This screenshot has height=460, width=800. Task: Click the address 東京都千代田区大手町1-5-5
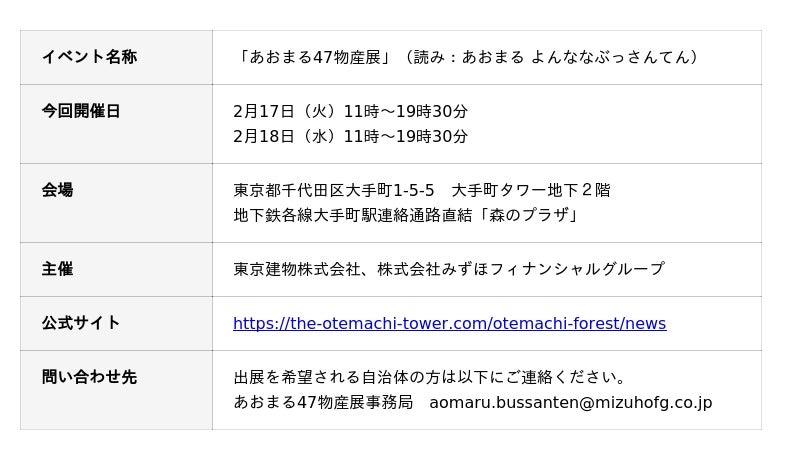[x=334, y=190]
